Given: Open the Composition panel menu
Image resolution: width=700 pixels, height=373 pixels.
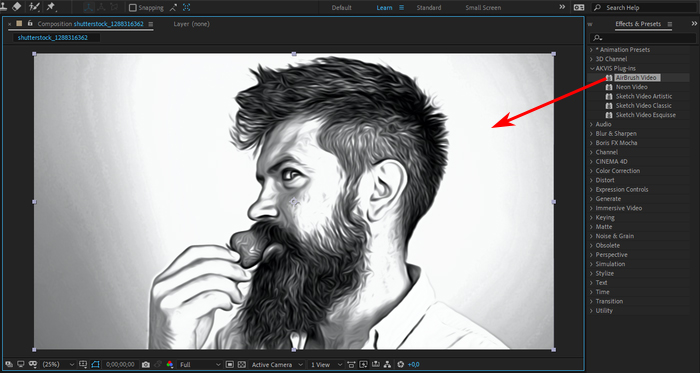Looking at the screenshot, I should tap(150, 24).
